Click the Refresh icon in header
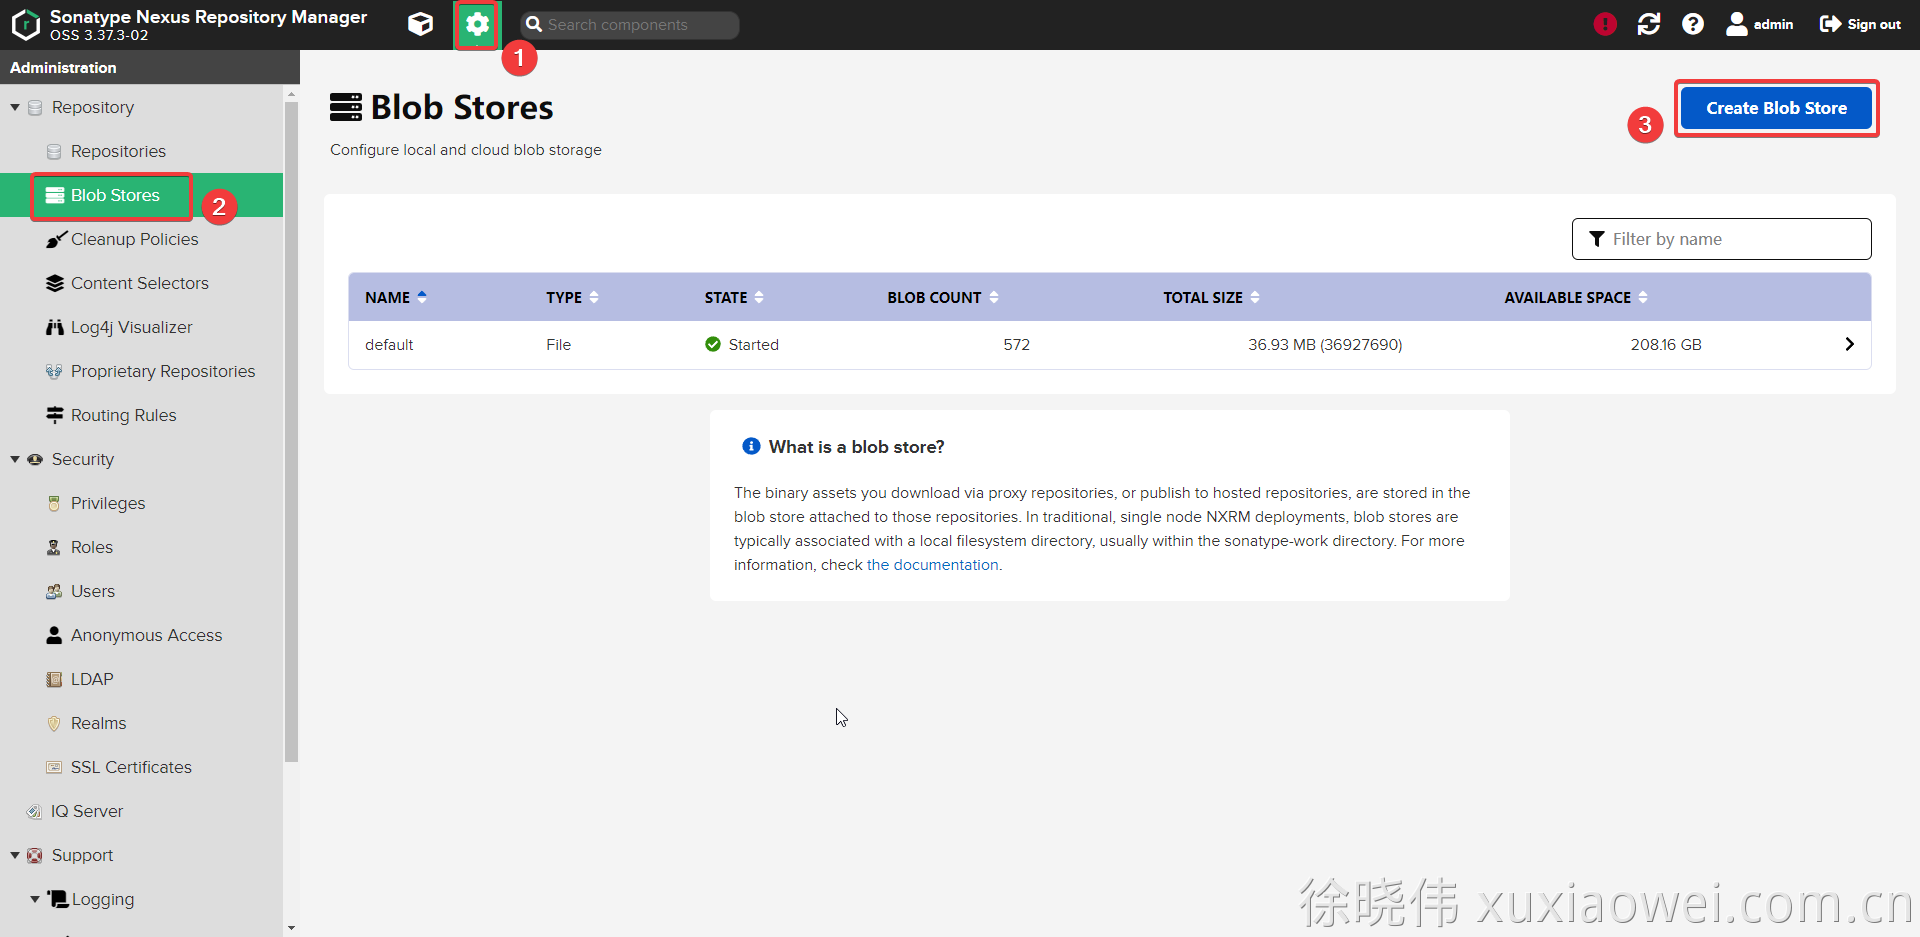Viewport: 1920px width, 937px height. pos(1649,24)
